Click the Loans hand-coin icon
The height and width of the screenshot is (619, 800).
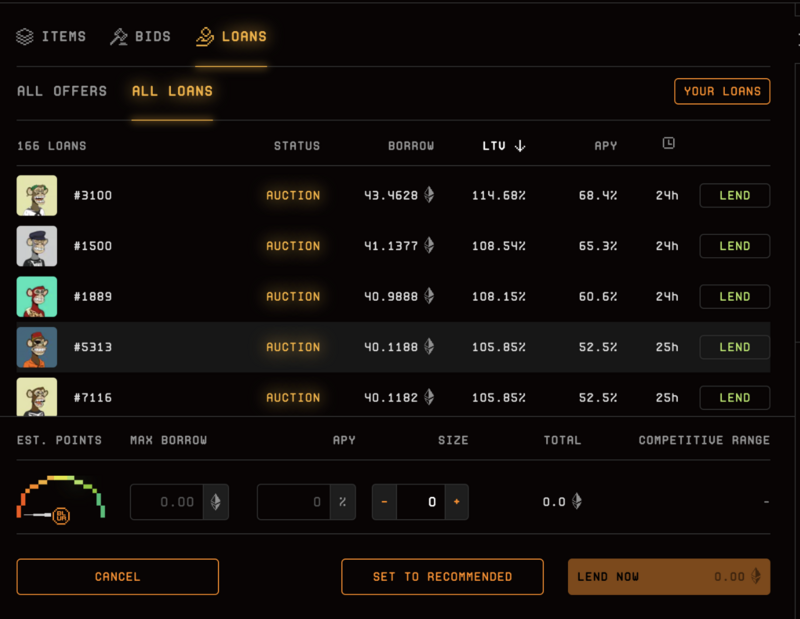[205, 37]
